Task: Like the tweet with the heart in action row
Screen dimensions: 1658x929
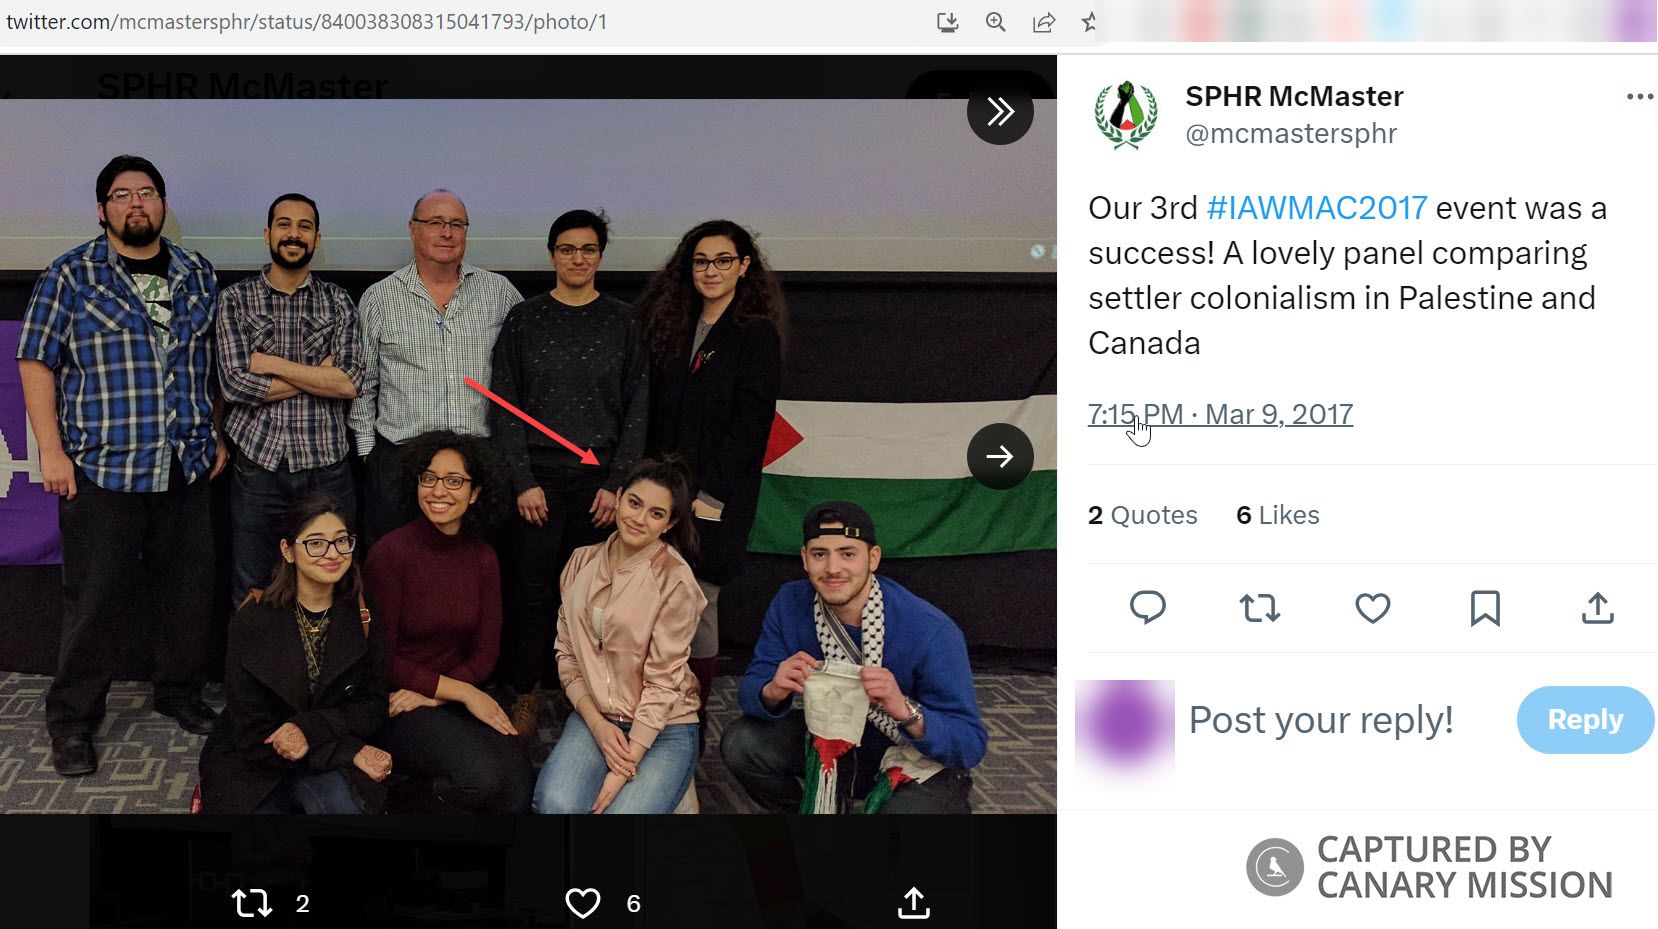Action: coord(1372,607)
